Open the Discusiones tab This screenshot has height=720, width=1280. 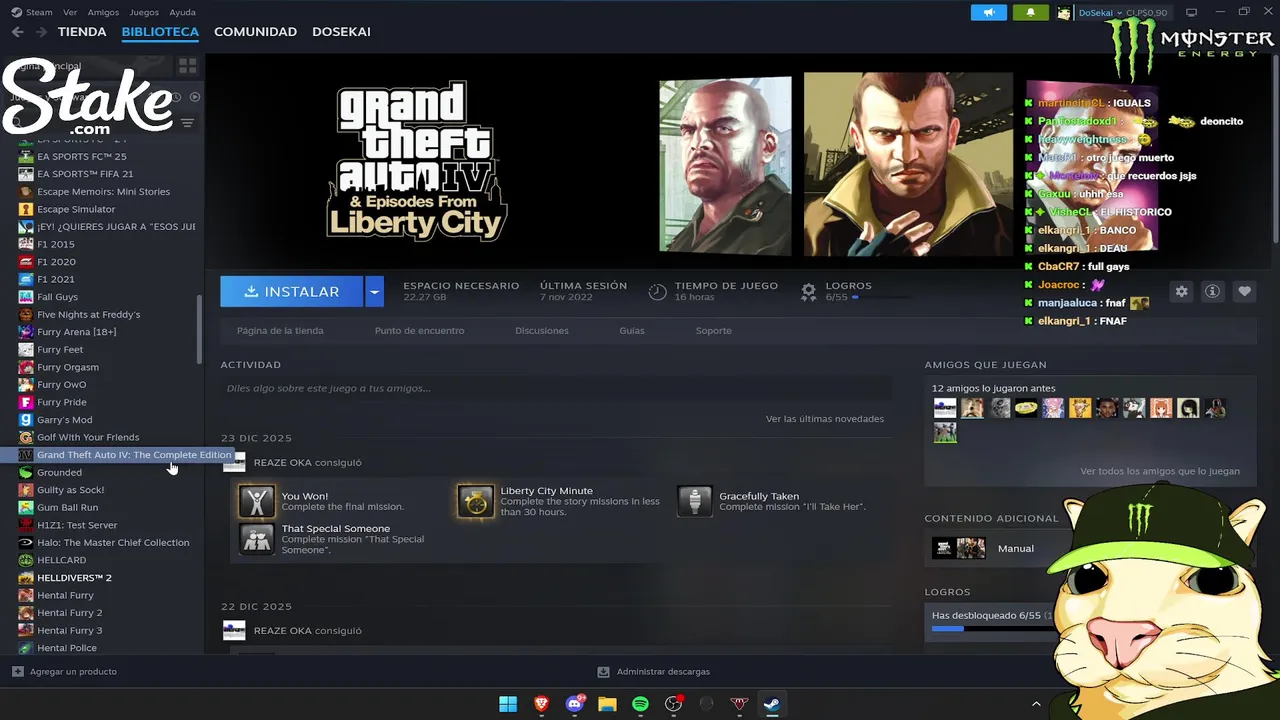[542, 331]
